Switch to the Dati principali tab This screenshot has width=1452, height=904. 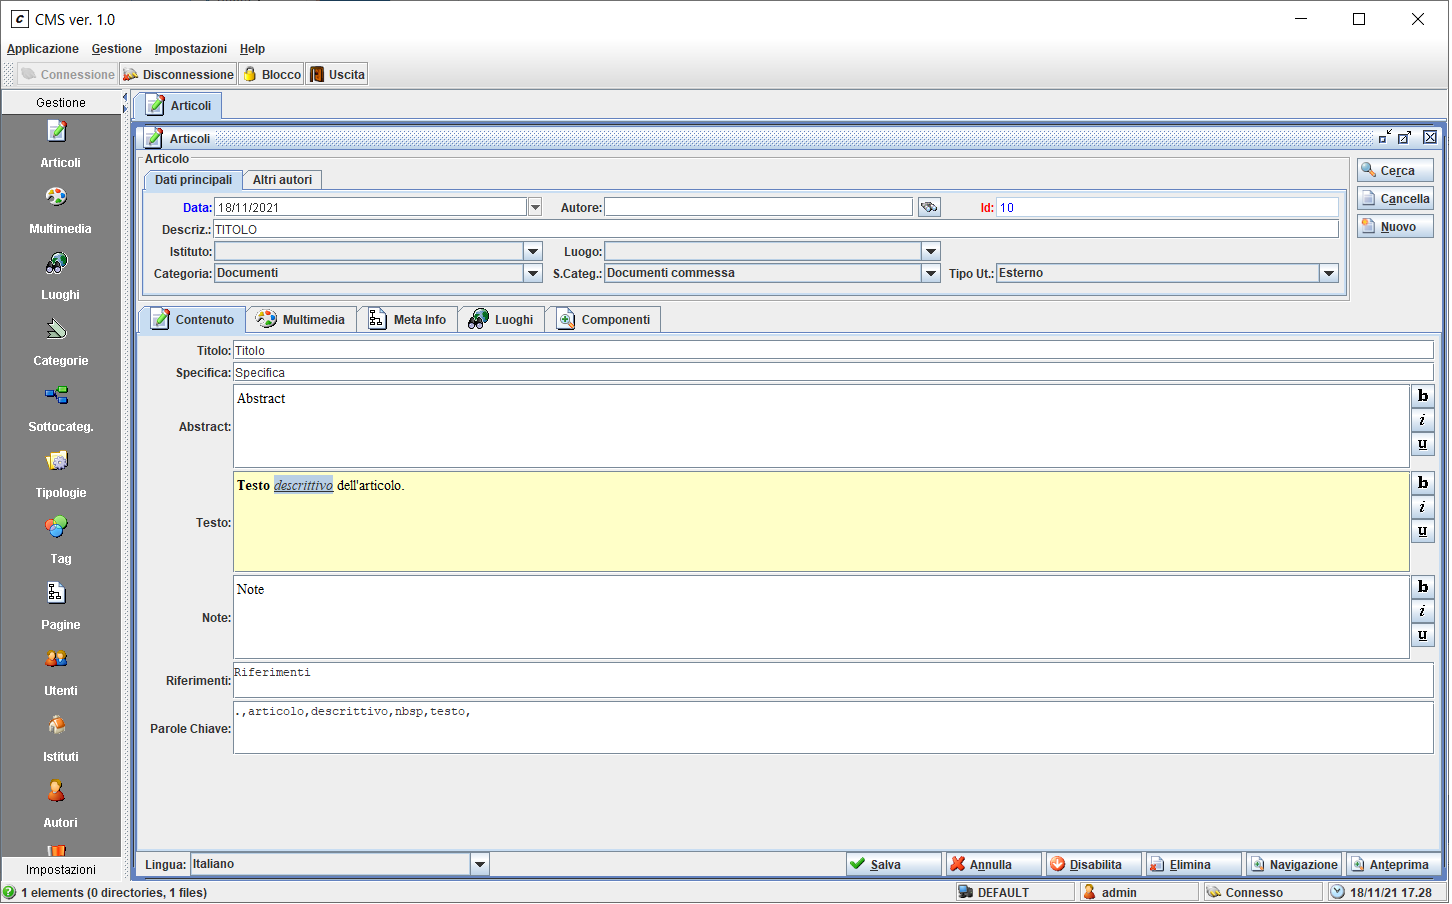pos(193,180)
